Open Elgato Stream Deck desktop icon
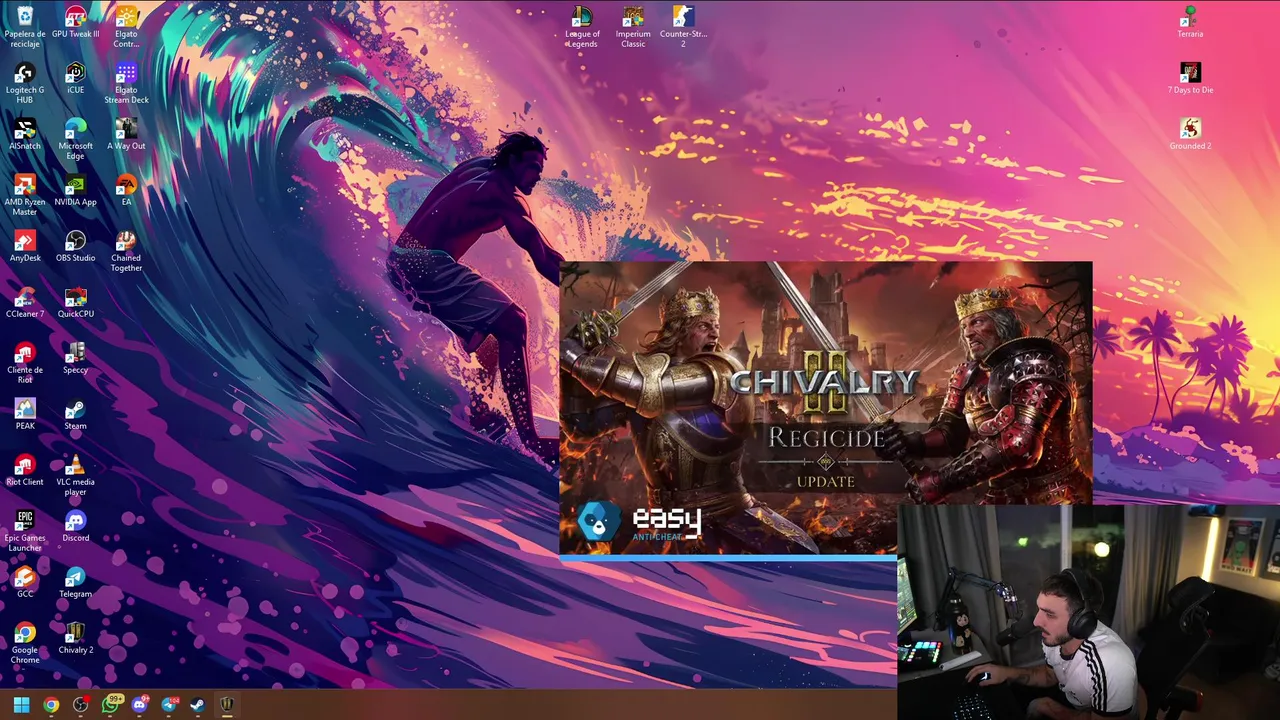1280x720 pixels. pos(126,83)
